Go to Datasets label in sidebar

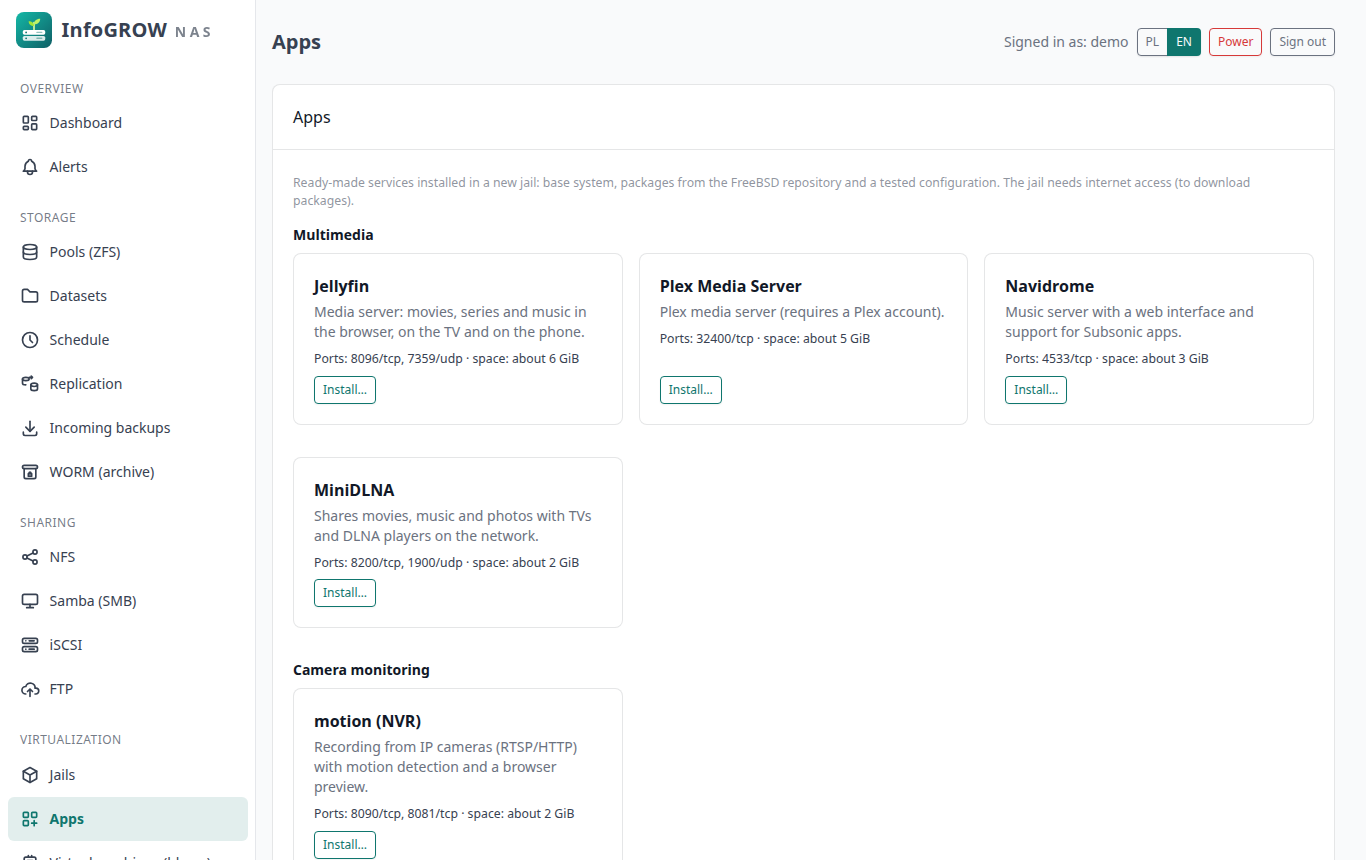78,296
